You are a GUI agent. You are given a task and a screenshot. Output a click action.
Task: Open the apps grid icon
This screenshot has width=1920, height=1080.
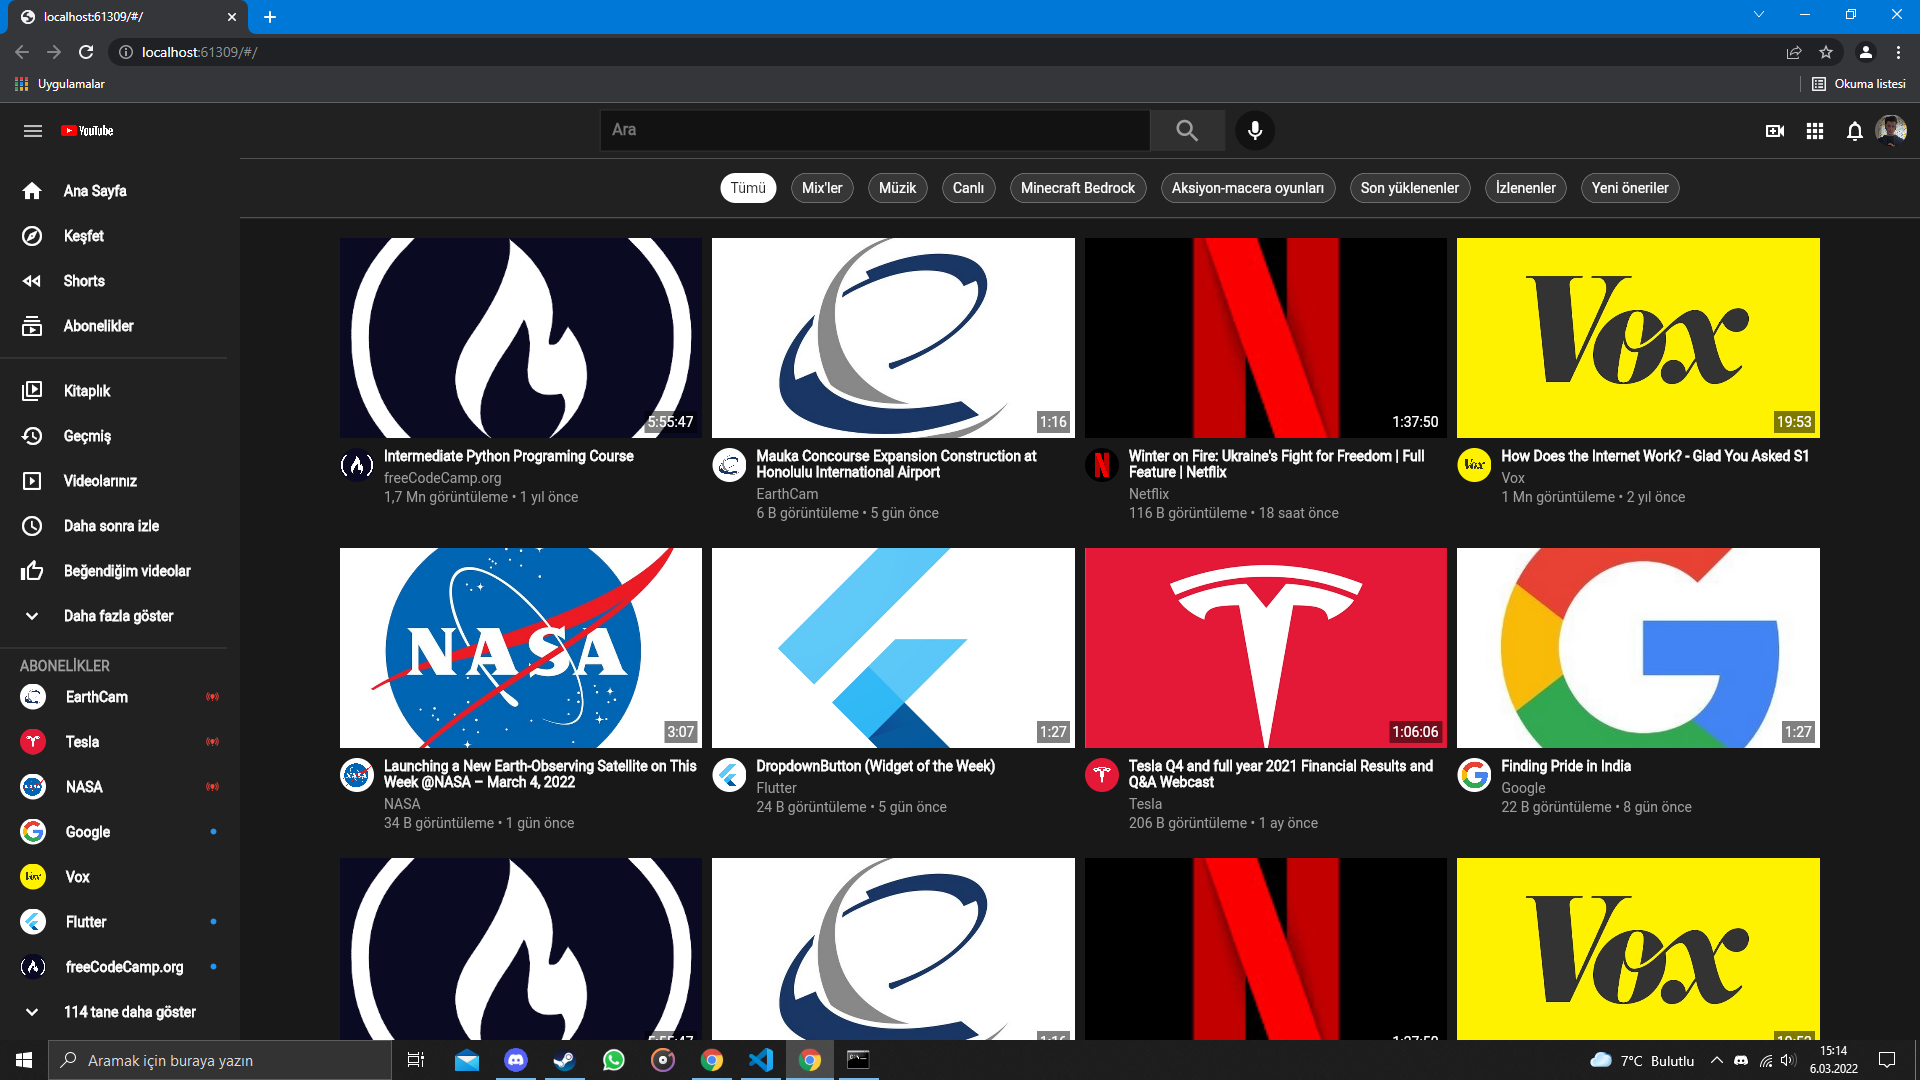point(1815,130)
